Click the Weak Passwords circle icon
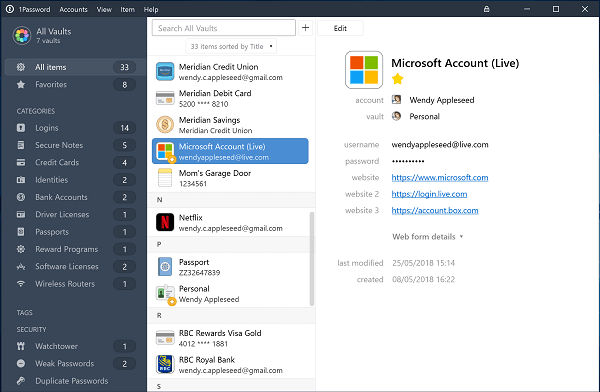The width and height of the screenshot is (600, 392). click(21, 363)
